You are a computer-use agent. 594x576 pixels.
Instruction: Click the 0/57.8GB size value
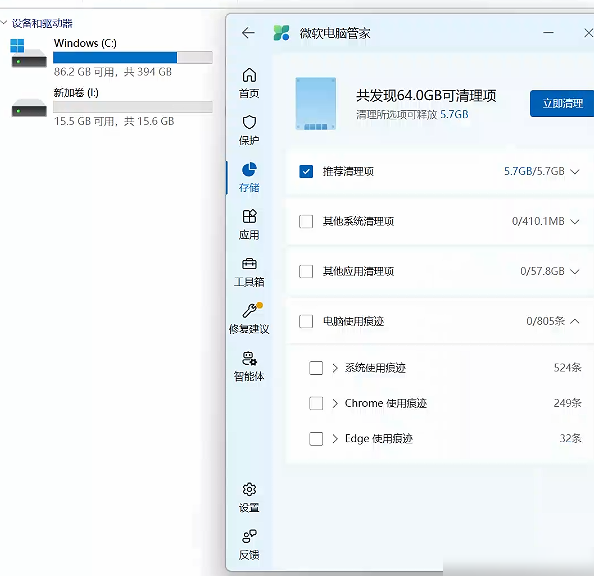pos(542,271)
